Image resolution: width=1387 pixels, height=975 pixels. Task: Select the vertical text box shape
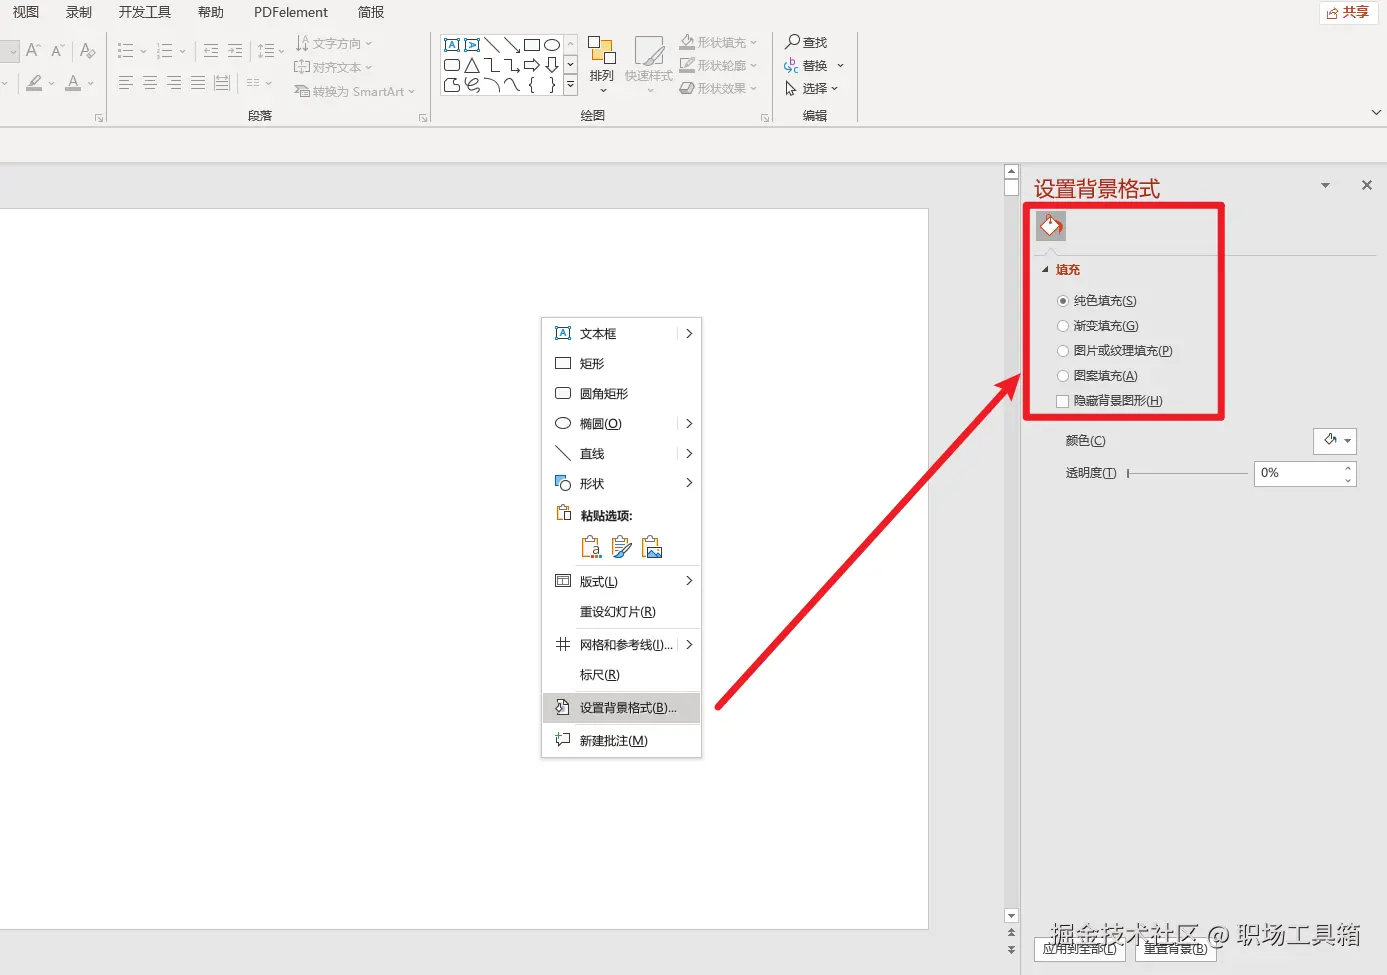point(472,45)
